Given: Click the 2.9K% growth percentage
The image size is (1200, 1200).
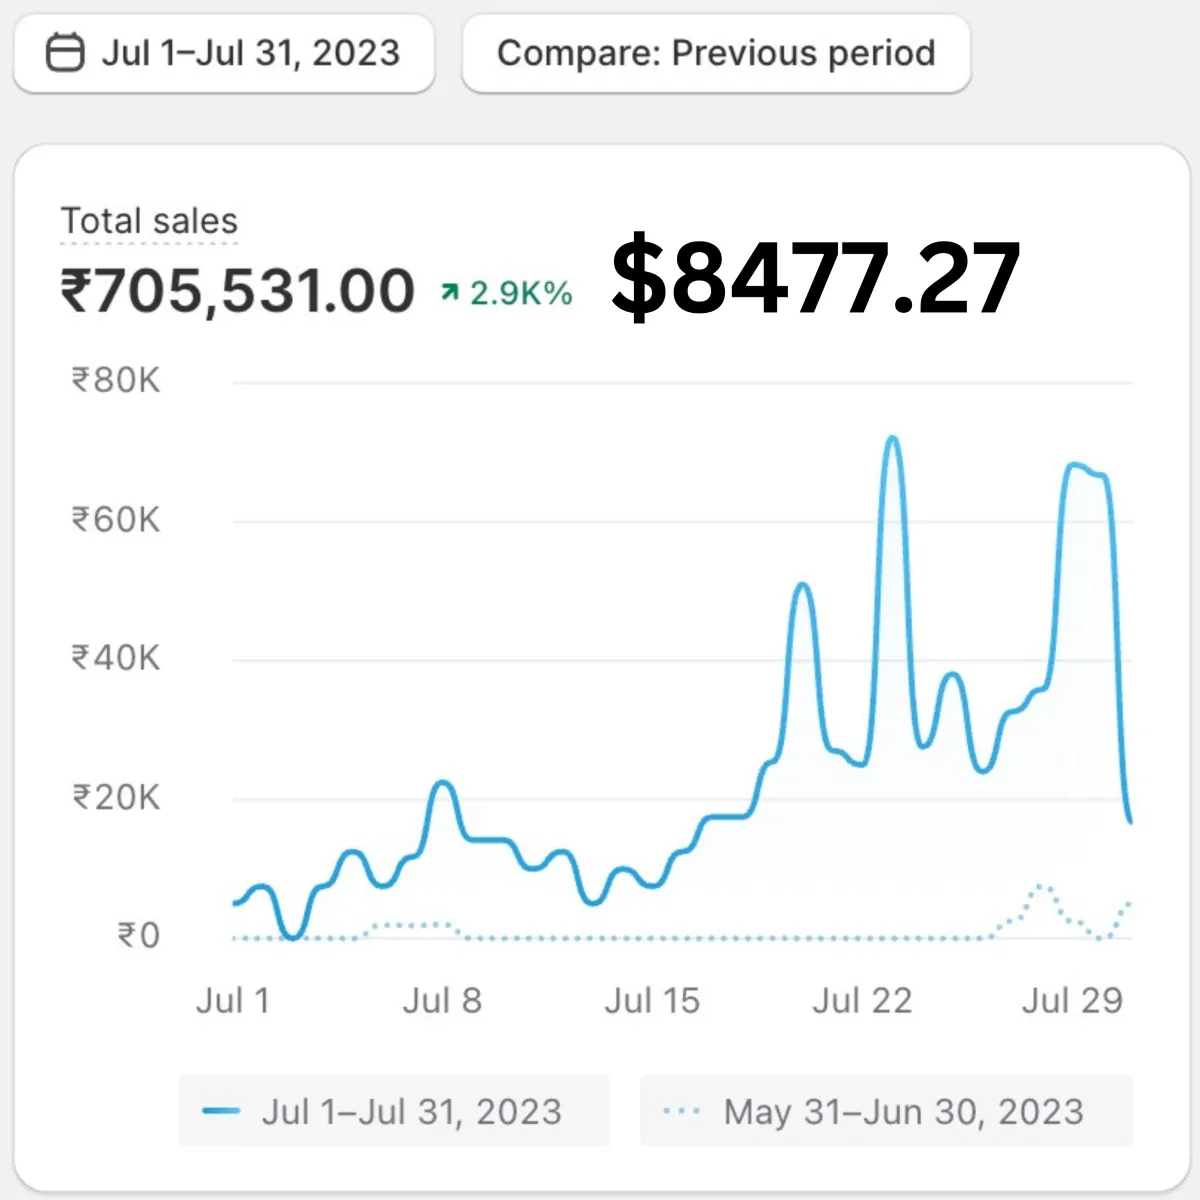Looking at the screenshot, I should click(521, 293).
